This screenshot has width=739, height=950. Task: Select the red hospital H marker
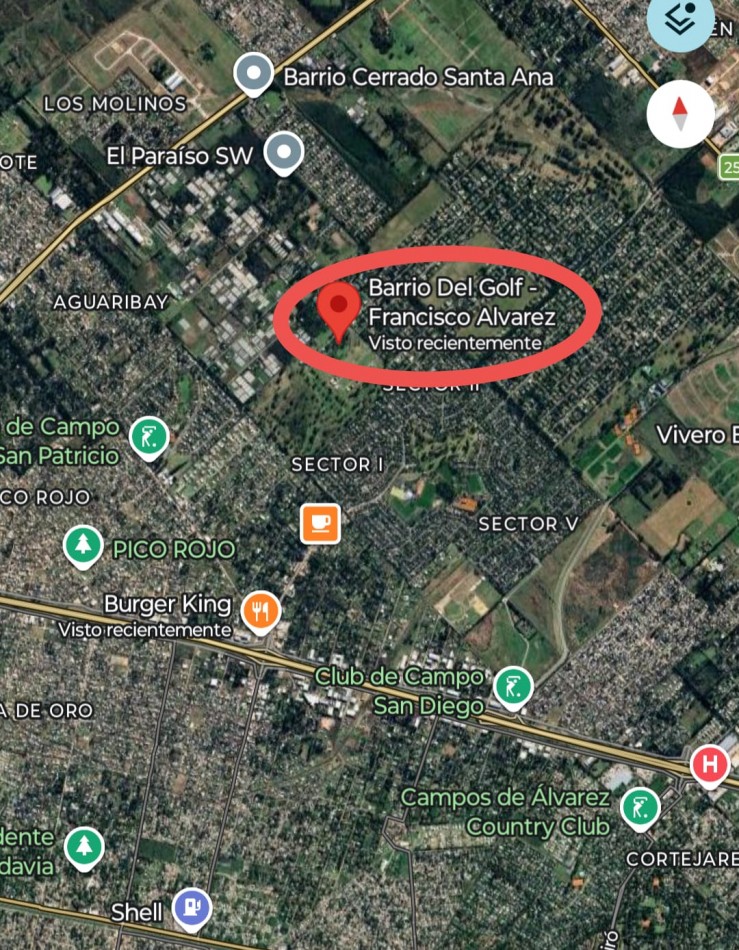(710, 766)
